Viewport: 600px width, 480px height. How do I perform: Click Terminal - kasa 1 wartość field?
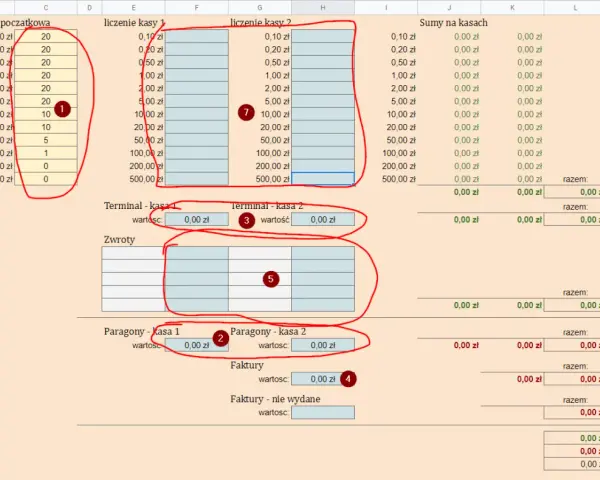click(197, 219)
